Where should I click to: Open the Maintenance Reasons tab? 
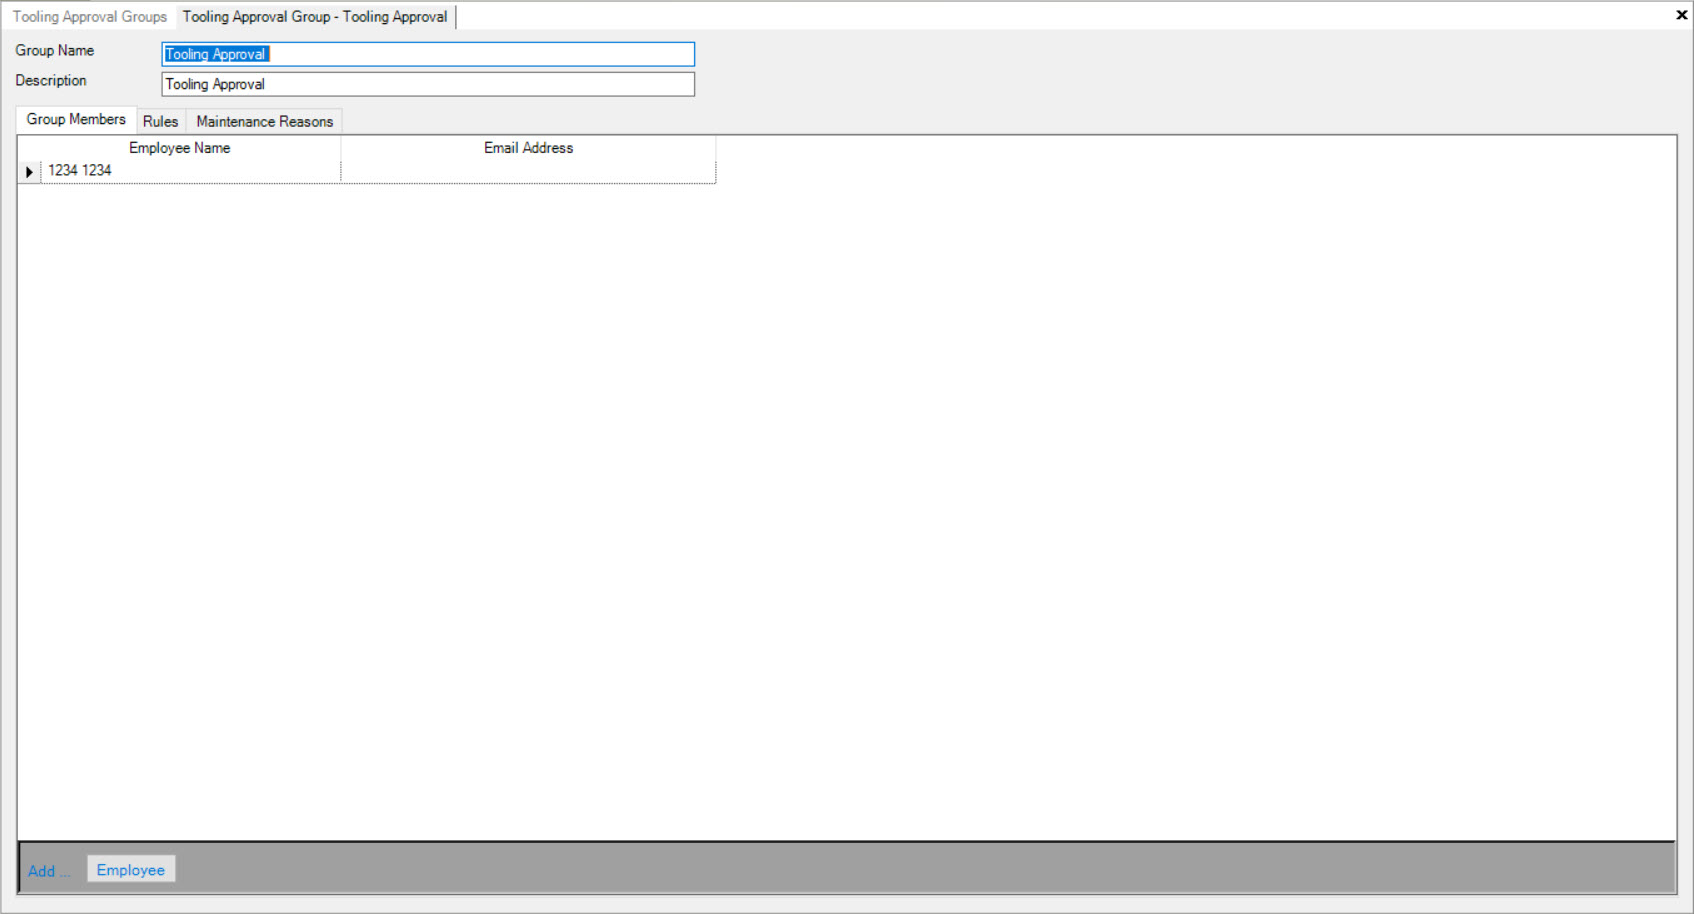coord(265,121)
